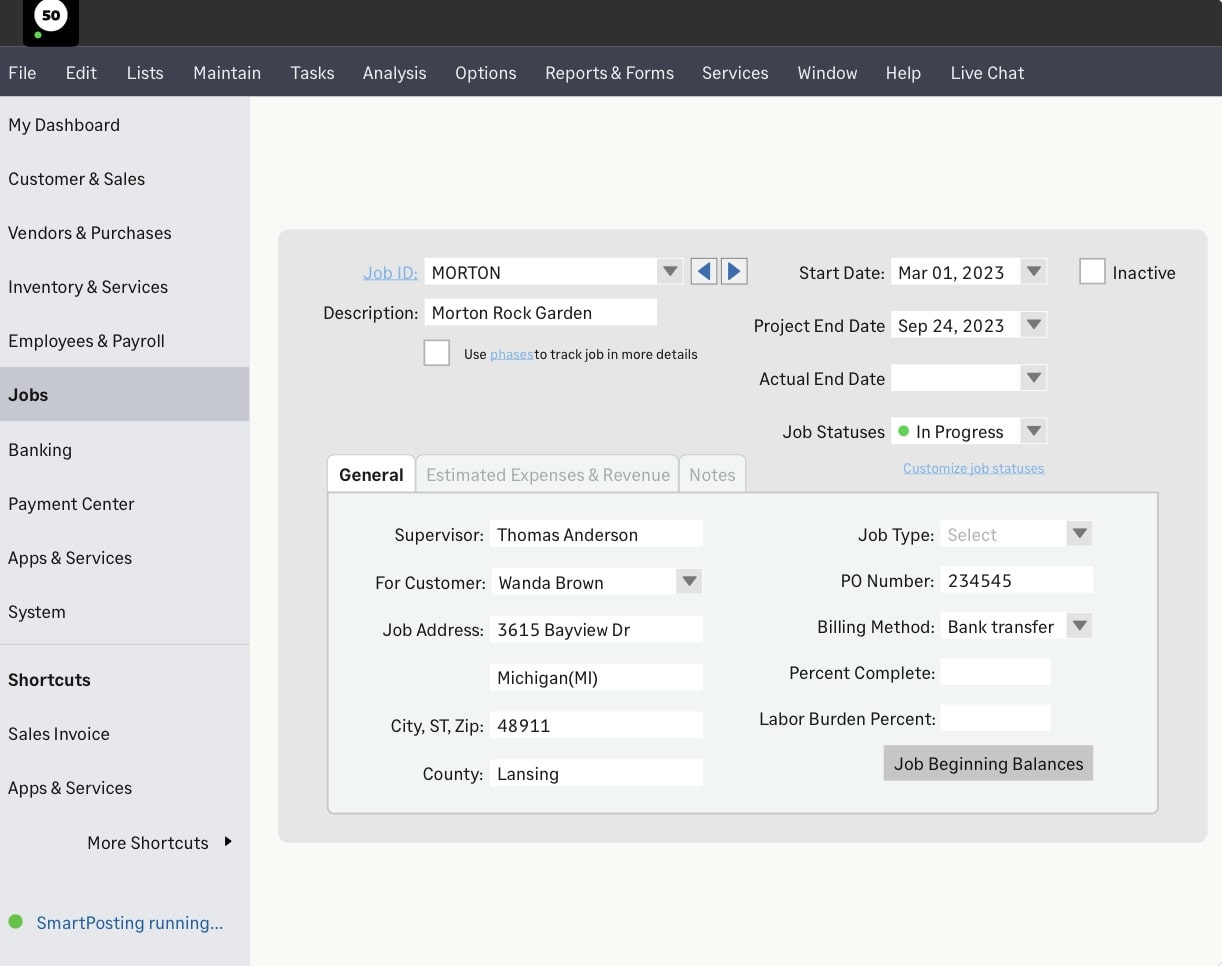
Task: Switch to the Notes tab
Action: pyautogui.click(x=712, y=474)
